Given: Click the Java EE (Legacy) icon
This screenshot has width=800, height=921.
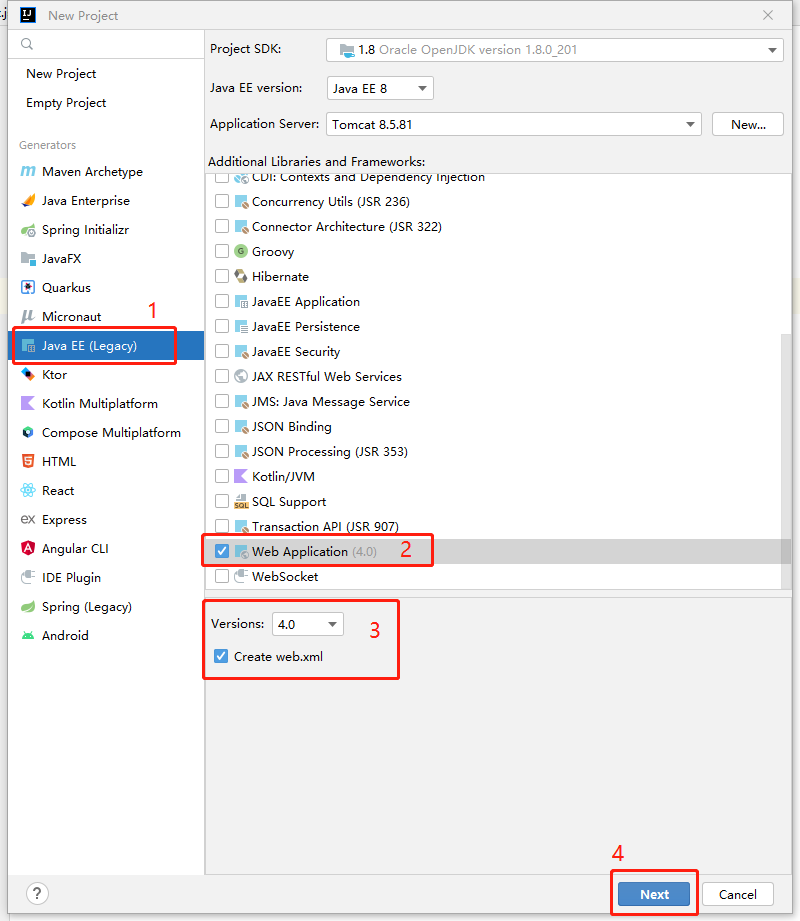Looking at the screenshot, I should tap(28, 346).
